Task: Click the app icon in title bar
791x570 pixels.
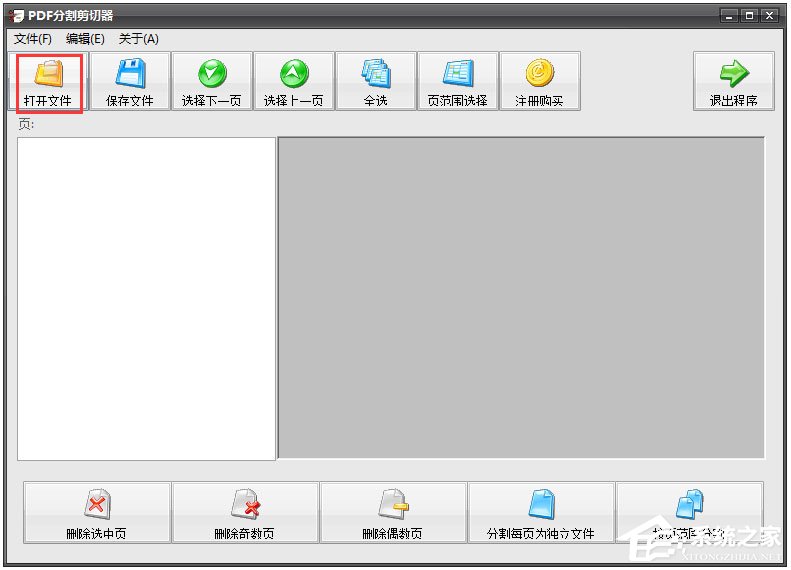Action: pos(16,16)
